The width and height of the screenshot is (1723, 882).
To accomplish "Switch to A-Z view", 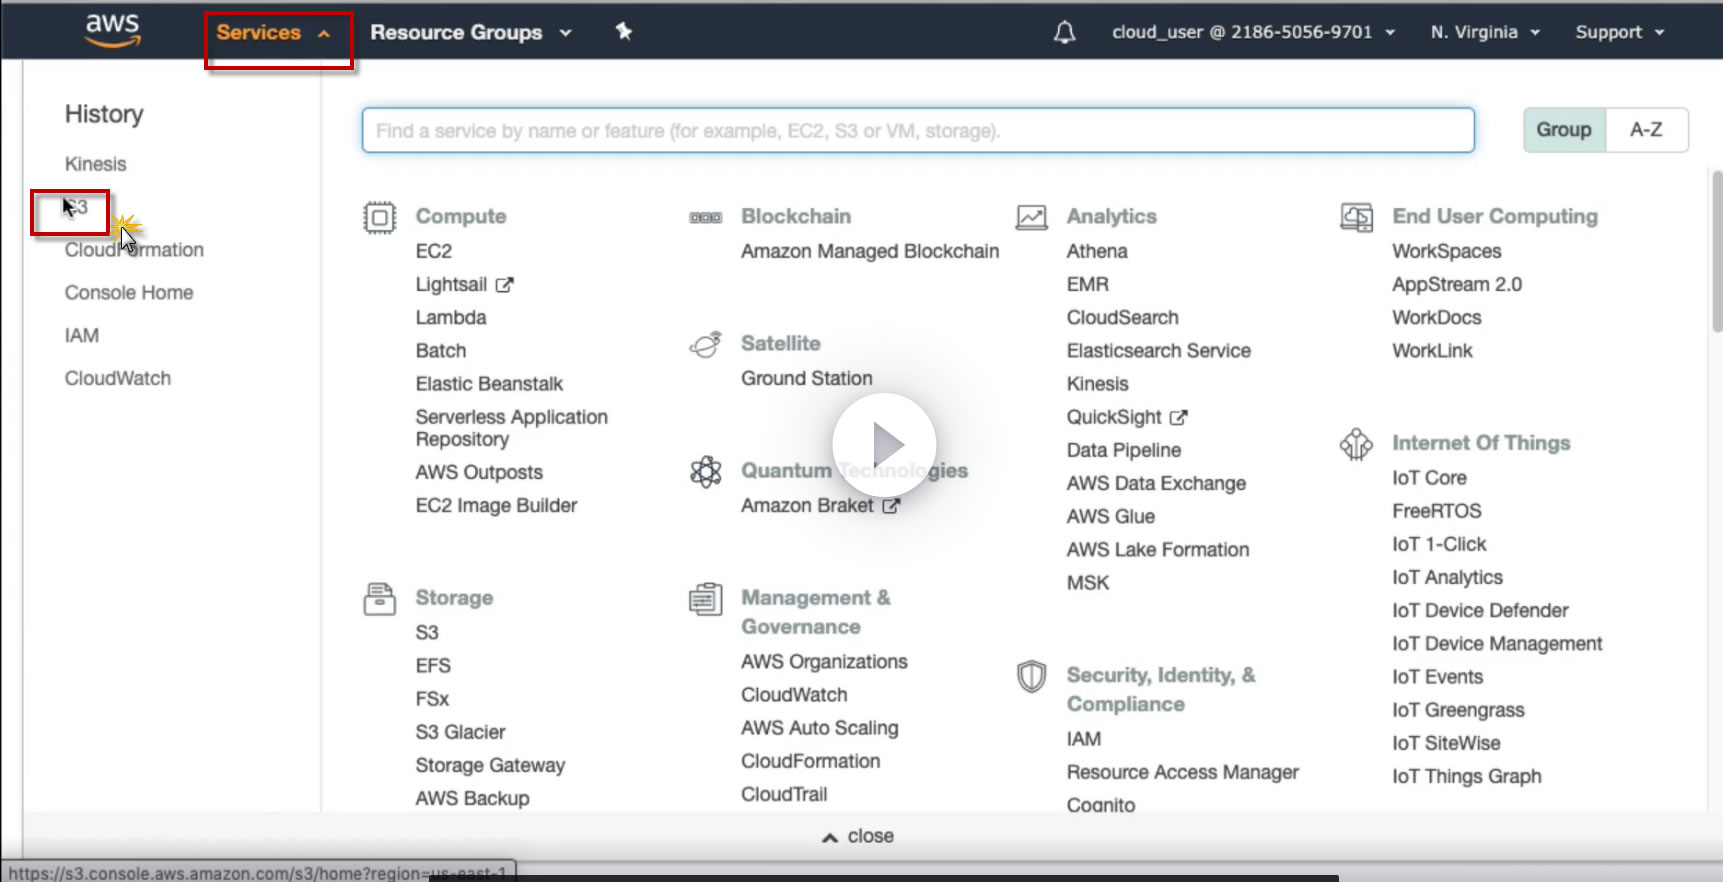I will click(x=1646, y=130).
